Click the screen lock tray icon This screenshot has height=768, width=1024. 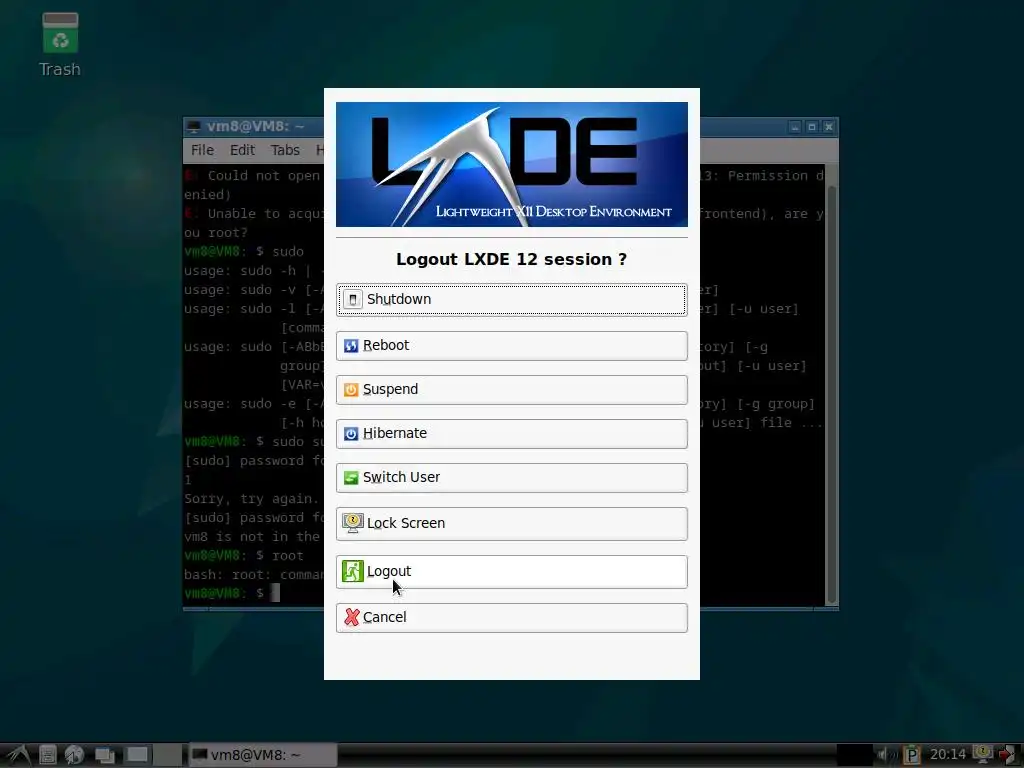click(983, 755)
